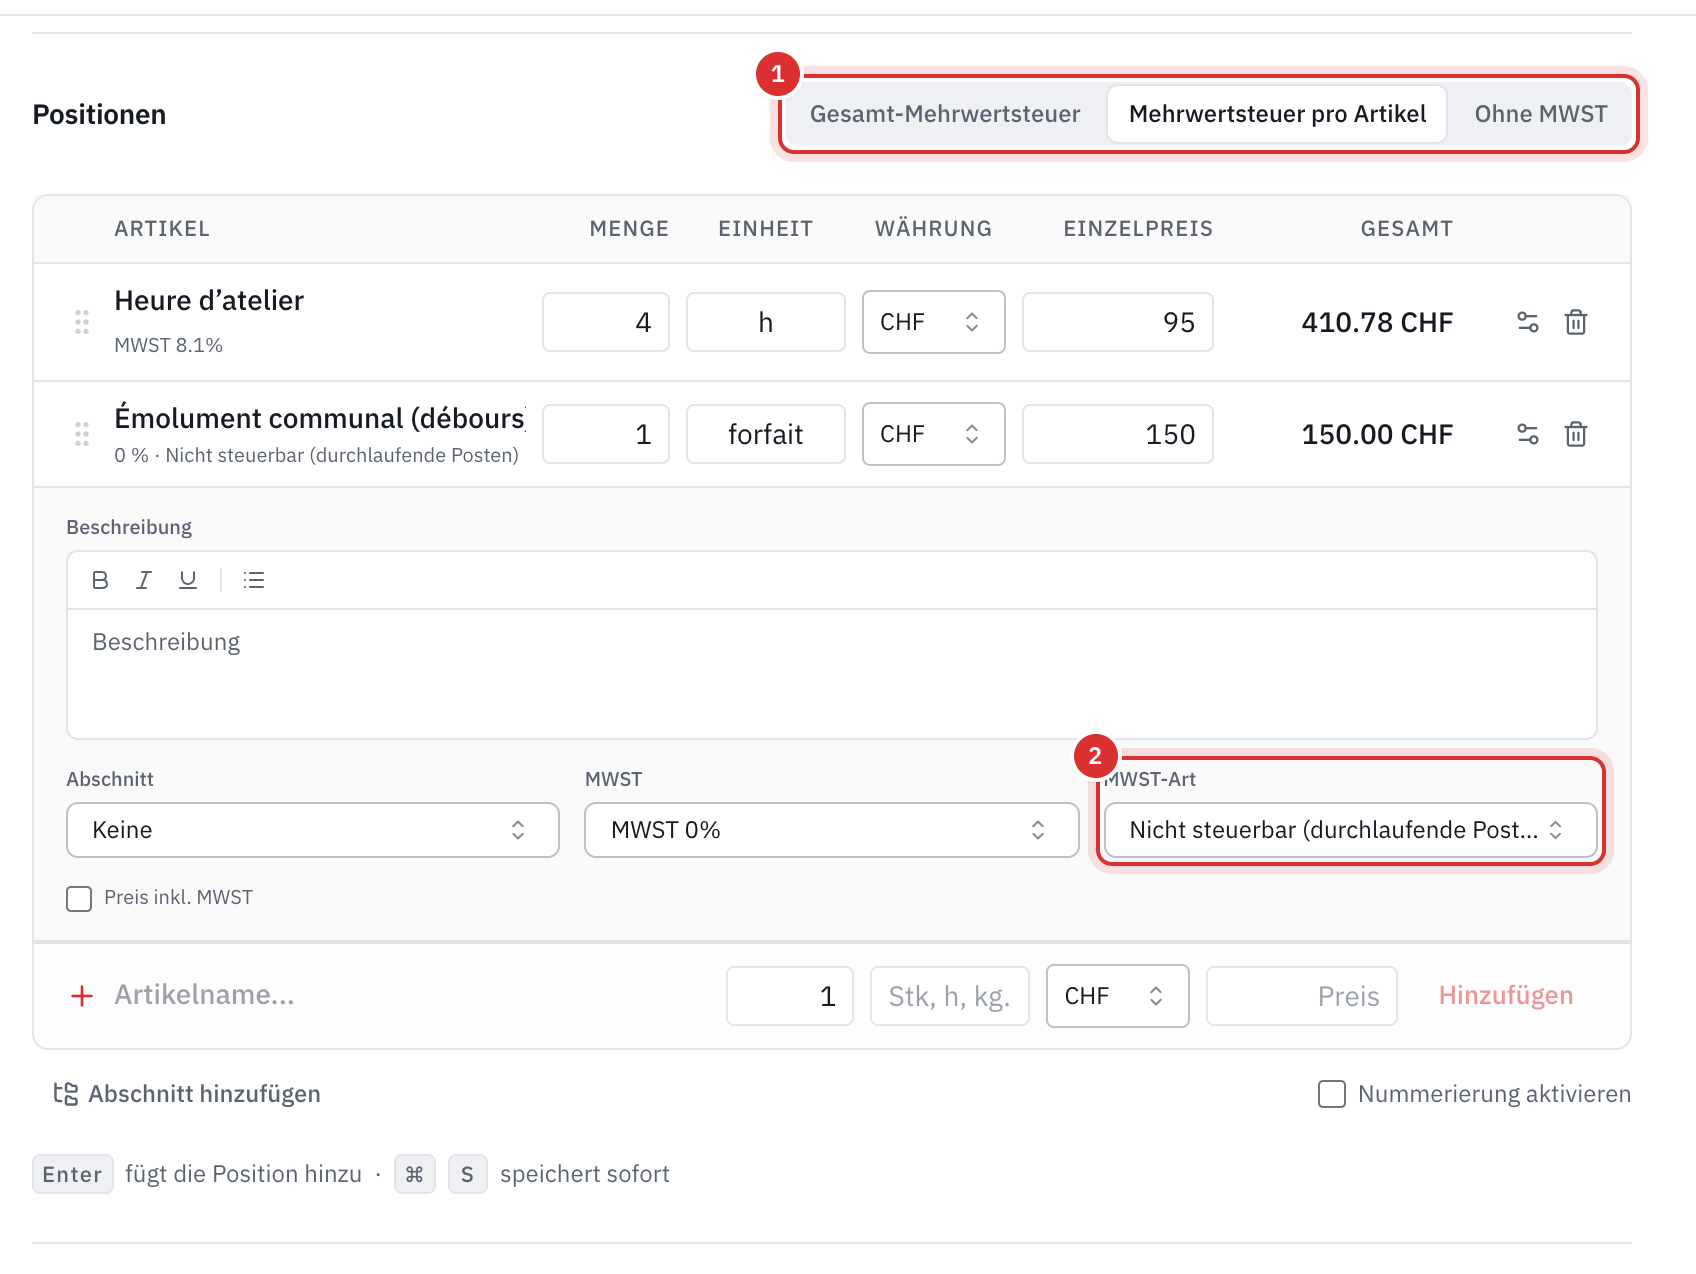The width and height of the screenshot is (1696, 1274).
Task: Grab drag handle of Heure d'atelier row
Action: point(82,322)
